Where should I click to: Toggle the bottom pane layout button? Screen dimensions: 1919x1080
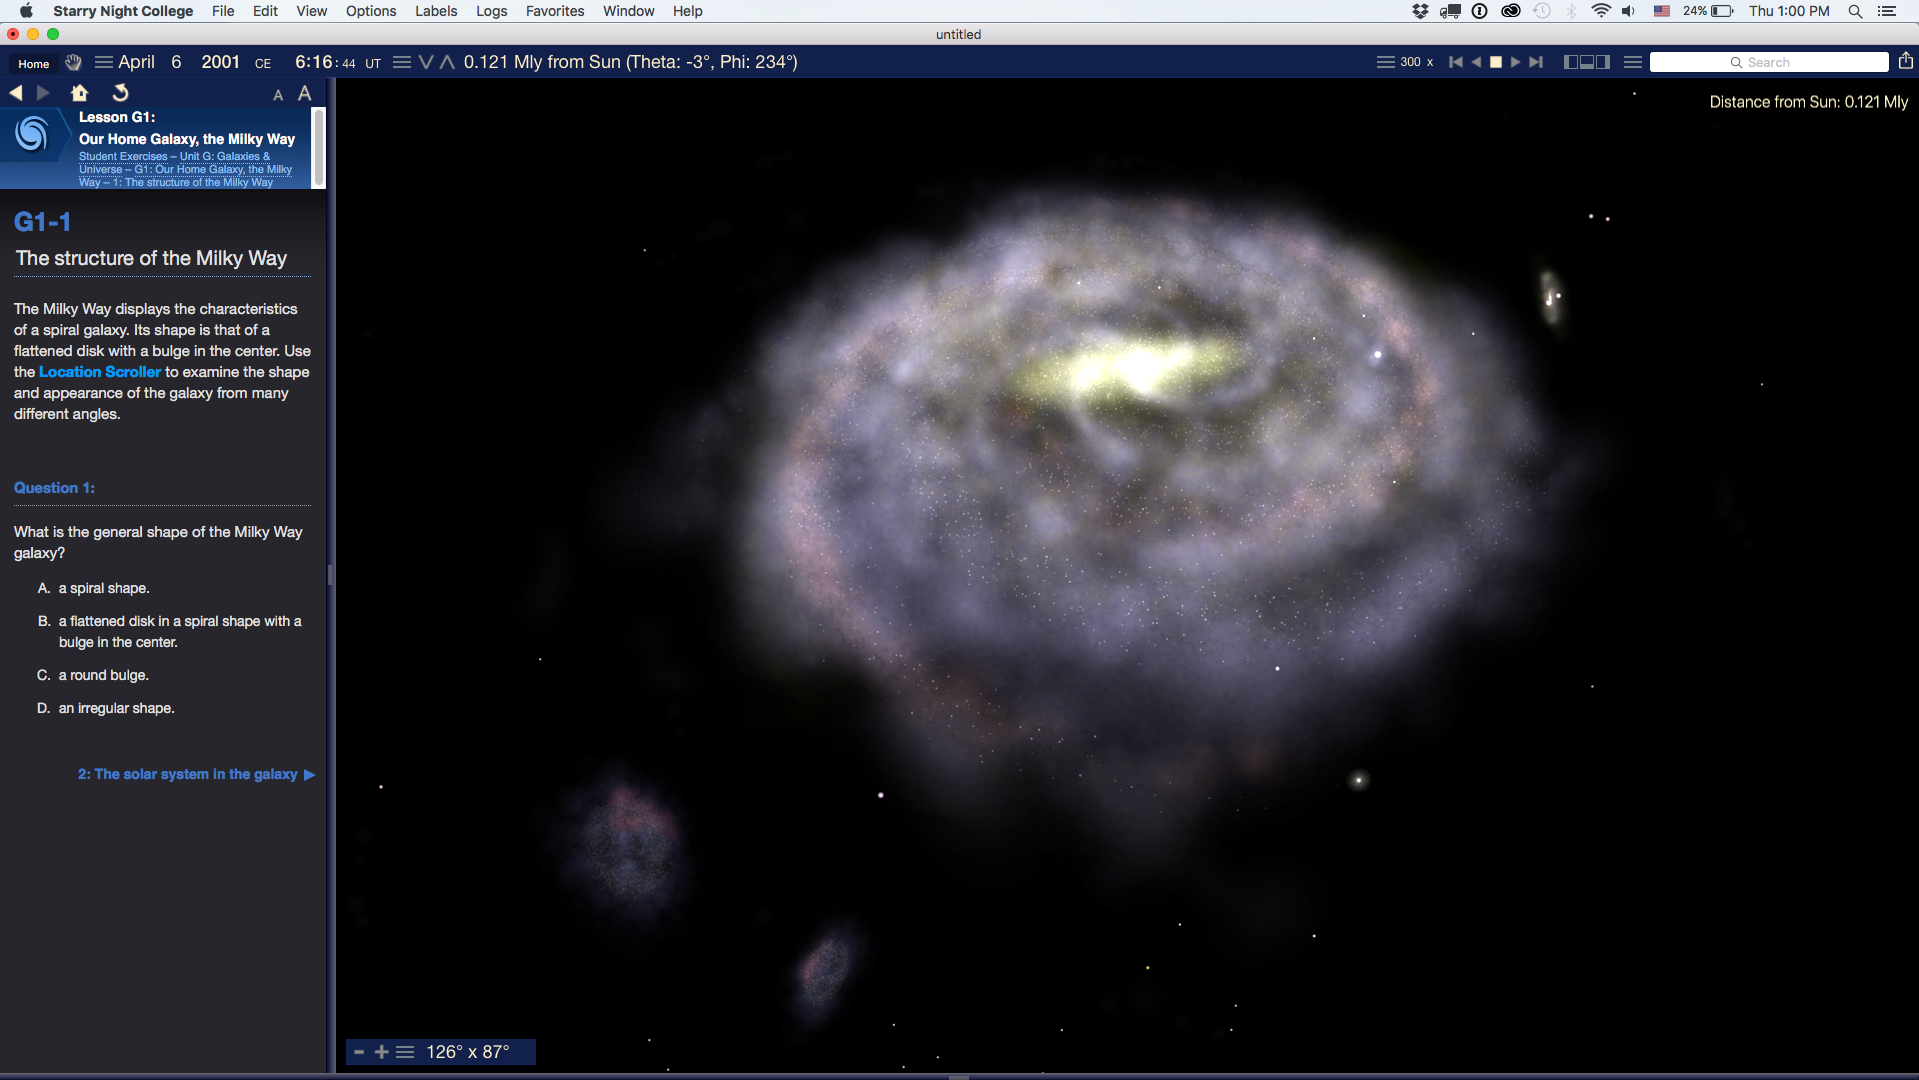[x=1587, y=62]
